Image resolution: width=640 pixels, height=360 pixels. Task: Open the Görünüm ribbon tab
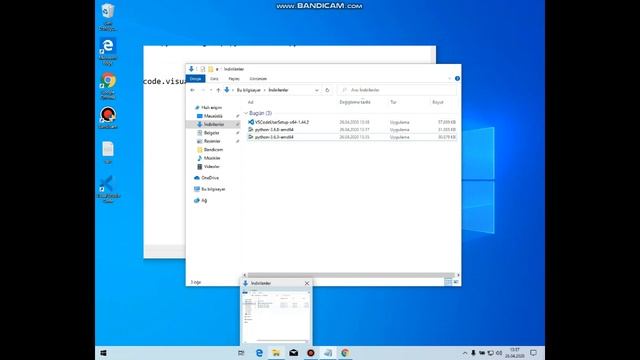(x=258, y=78)
